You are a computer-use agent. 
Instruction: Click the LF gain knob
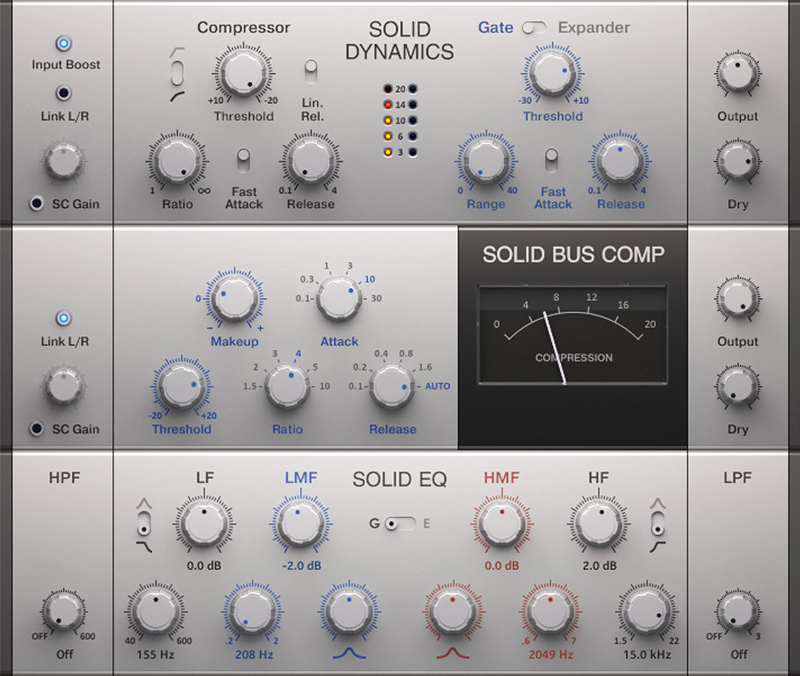204,523
